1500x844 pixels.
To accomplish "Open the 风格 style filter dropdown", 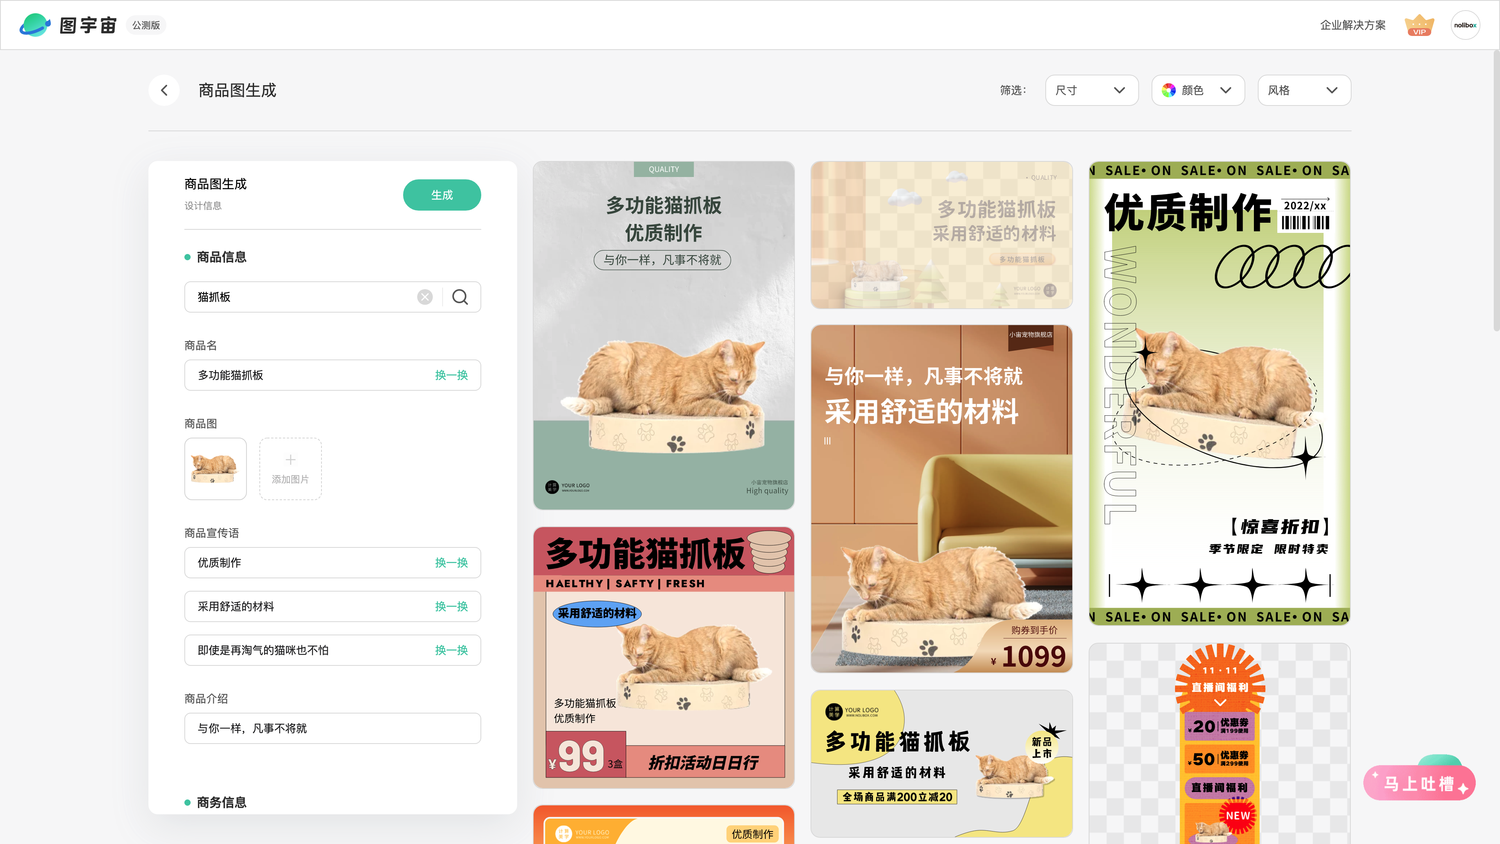I will pos(1304,90).
